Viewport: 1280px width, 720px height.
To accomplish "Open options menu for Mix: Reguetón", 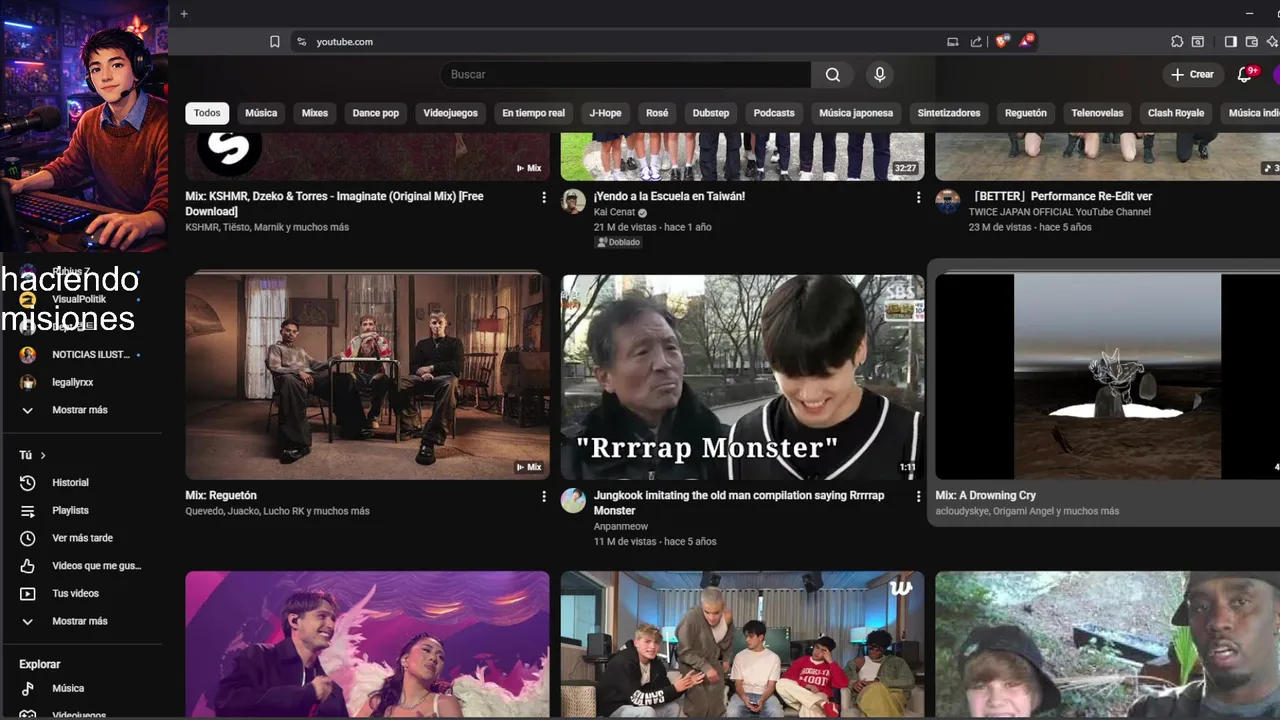I will [x=544, y=496].
